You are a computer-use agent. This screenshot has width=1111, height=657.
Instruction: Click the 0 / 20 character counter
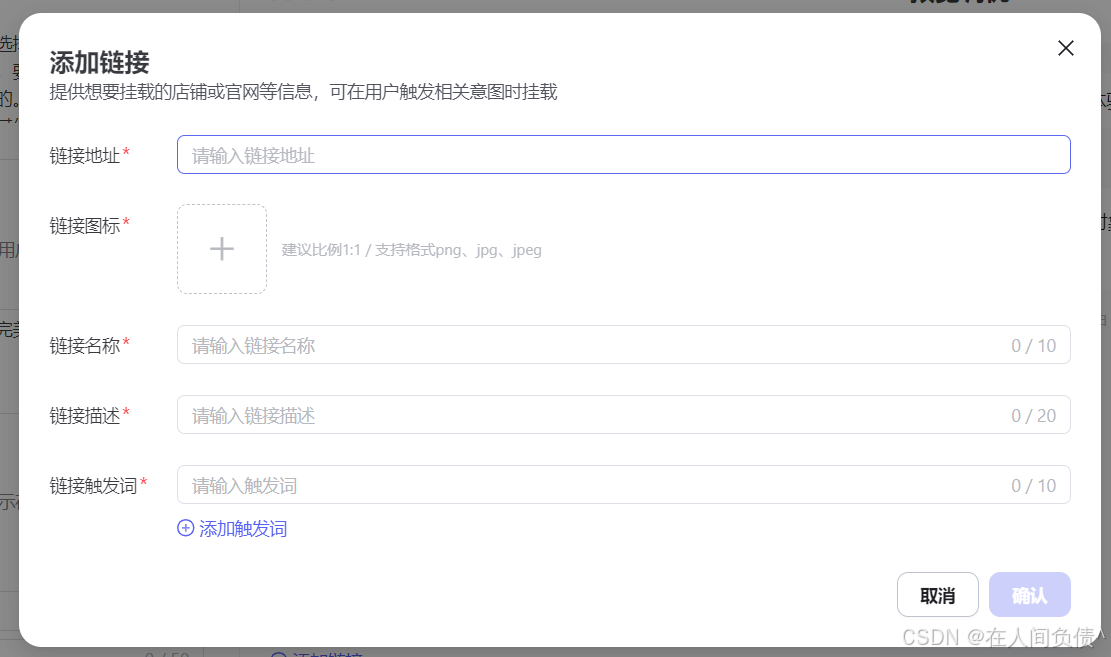click(1033, 415)
